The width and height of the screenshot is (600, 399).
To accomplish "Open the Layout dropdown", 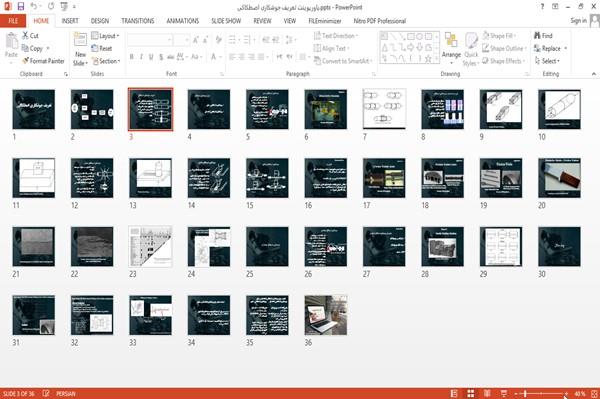I will (x=106, y=36).
